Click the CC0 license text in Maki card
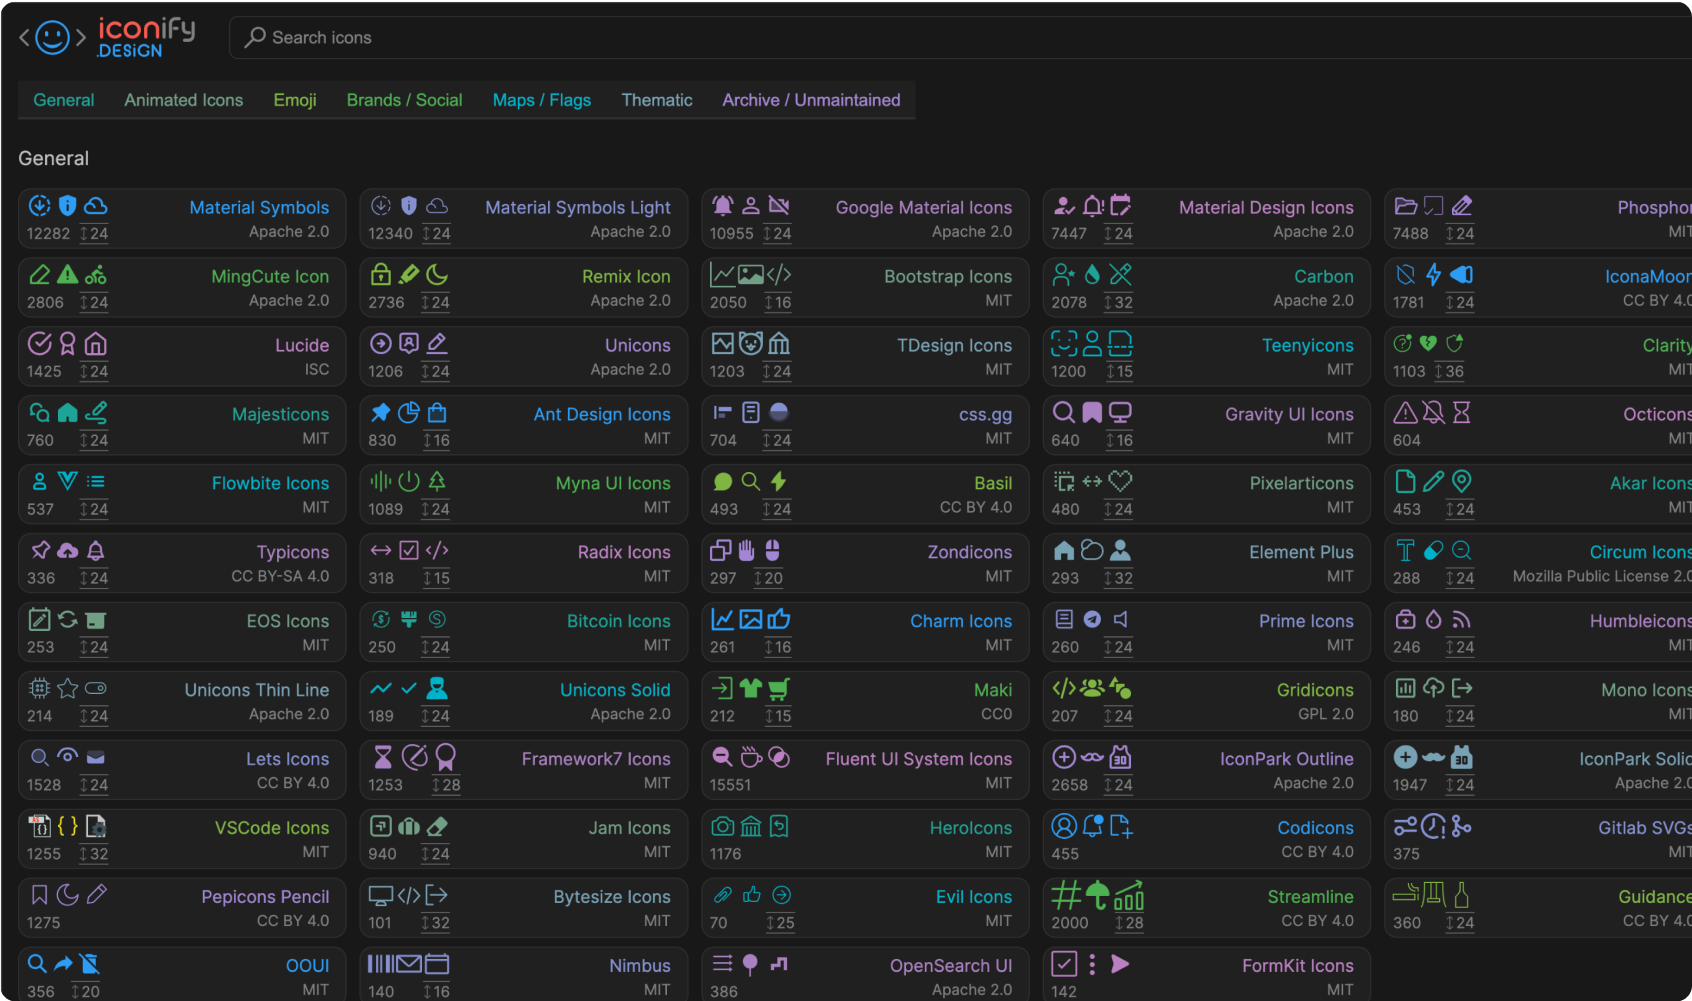This screenshot has width=1692, height=1001. pyautogui.click(x=996, y=714)
